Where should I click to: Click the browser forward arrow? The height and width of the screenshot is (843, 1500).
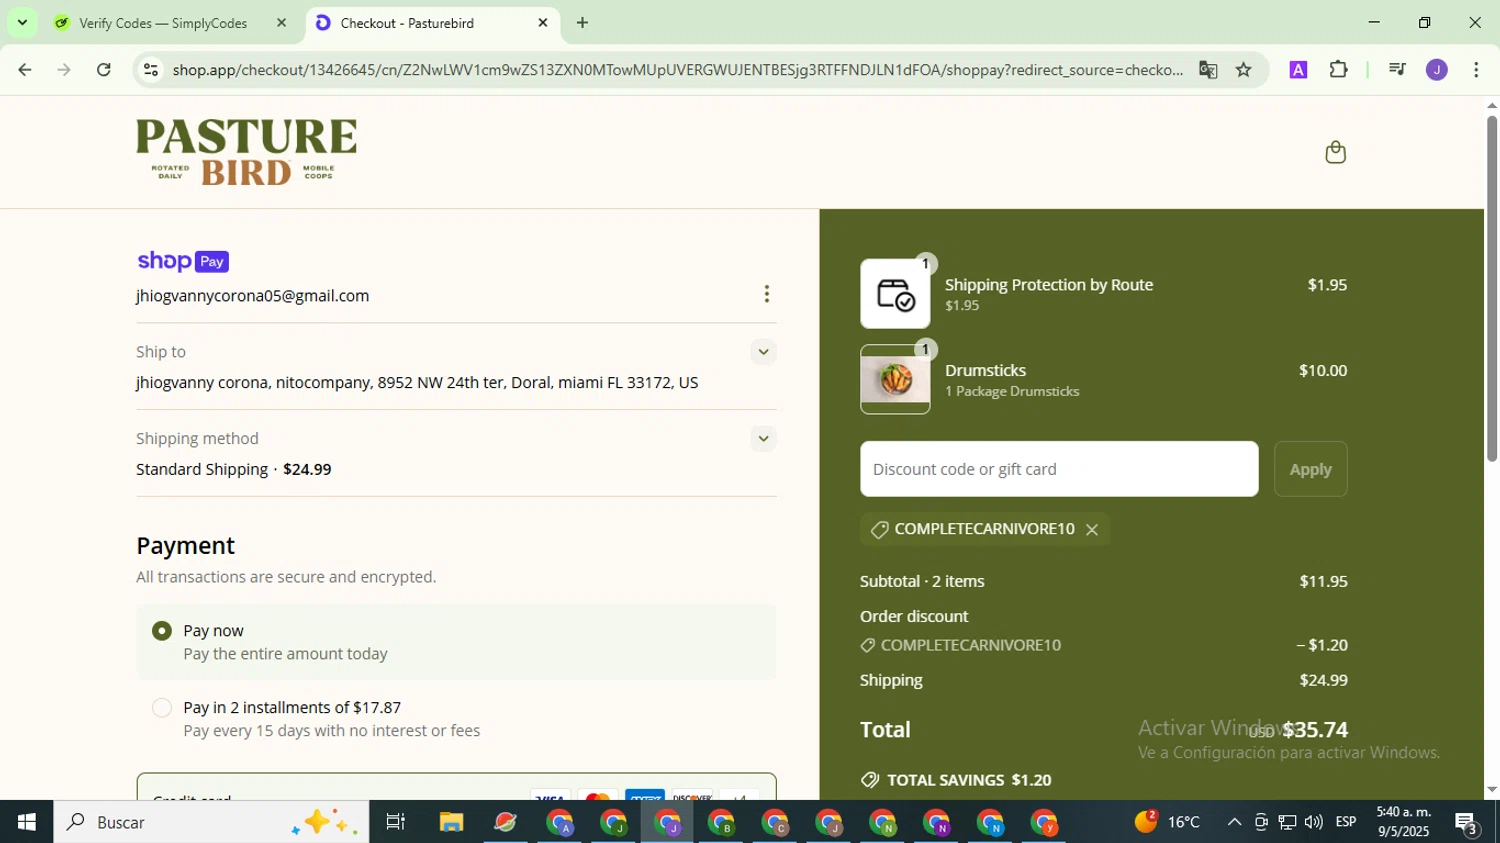point(64,70)
